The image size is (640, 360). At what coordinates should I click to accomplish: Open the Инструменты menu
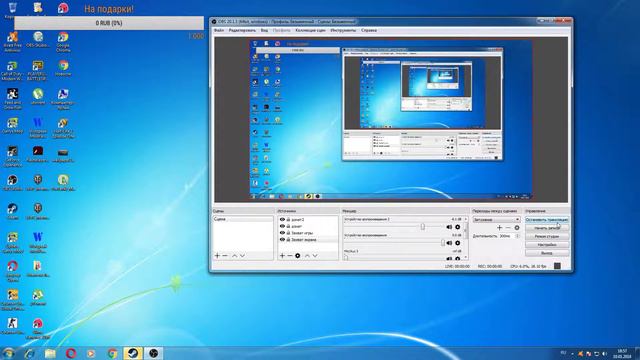[343, 30]
